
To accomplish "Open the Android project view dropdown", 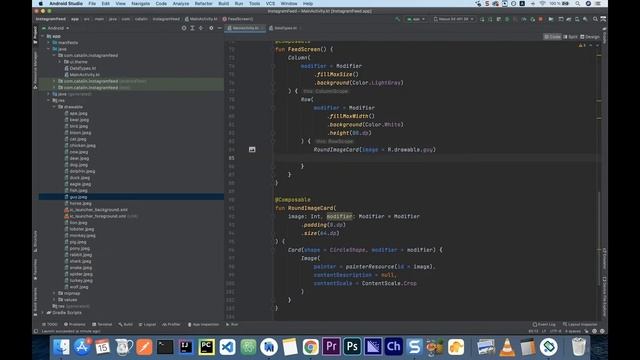I will coord(56,28).
